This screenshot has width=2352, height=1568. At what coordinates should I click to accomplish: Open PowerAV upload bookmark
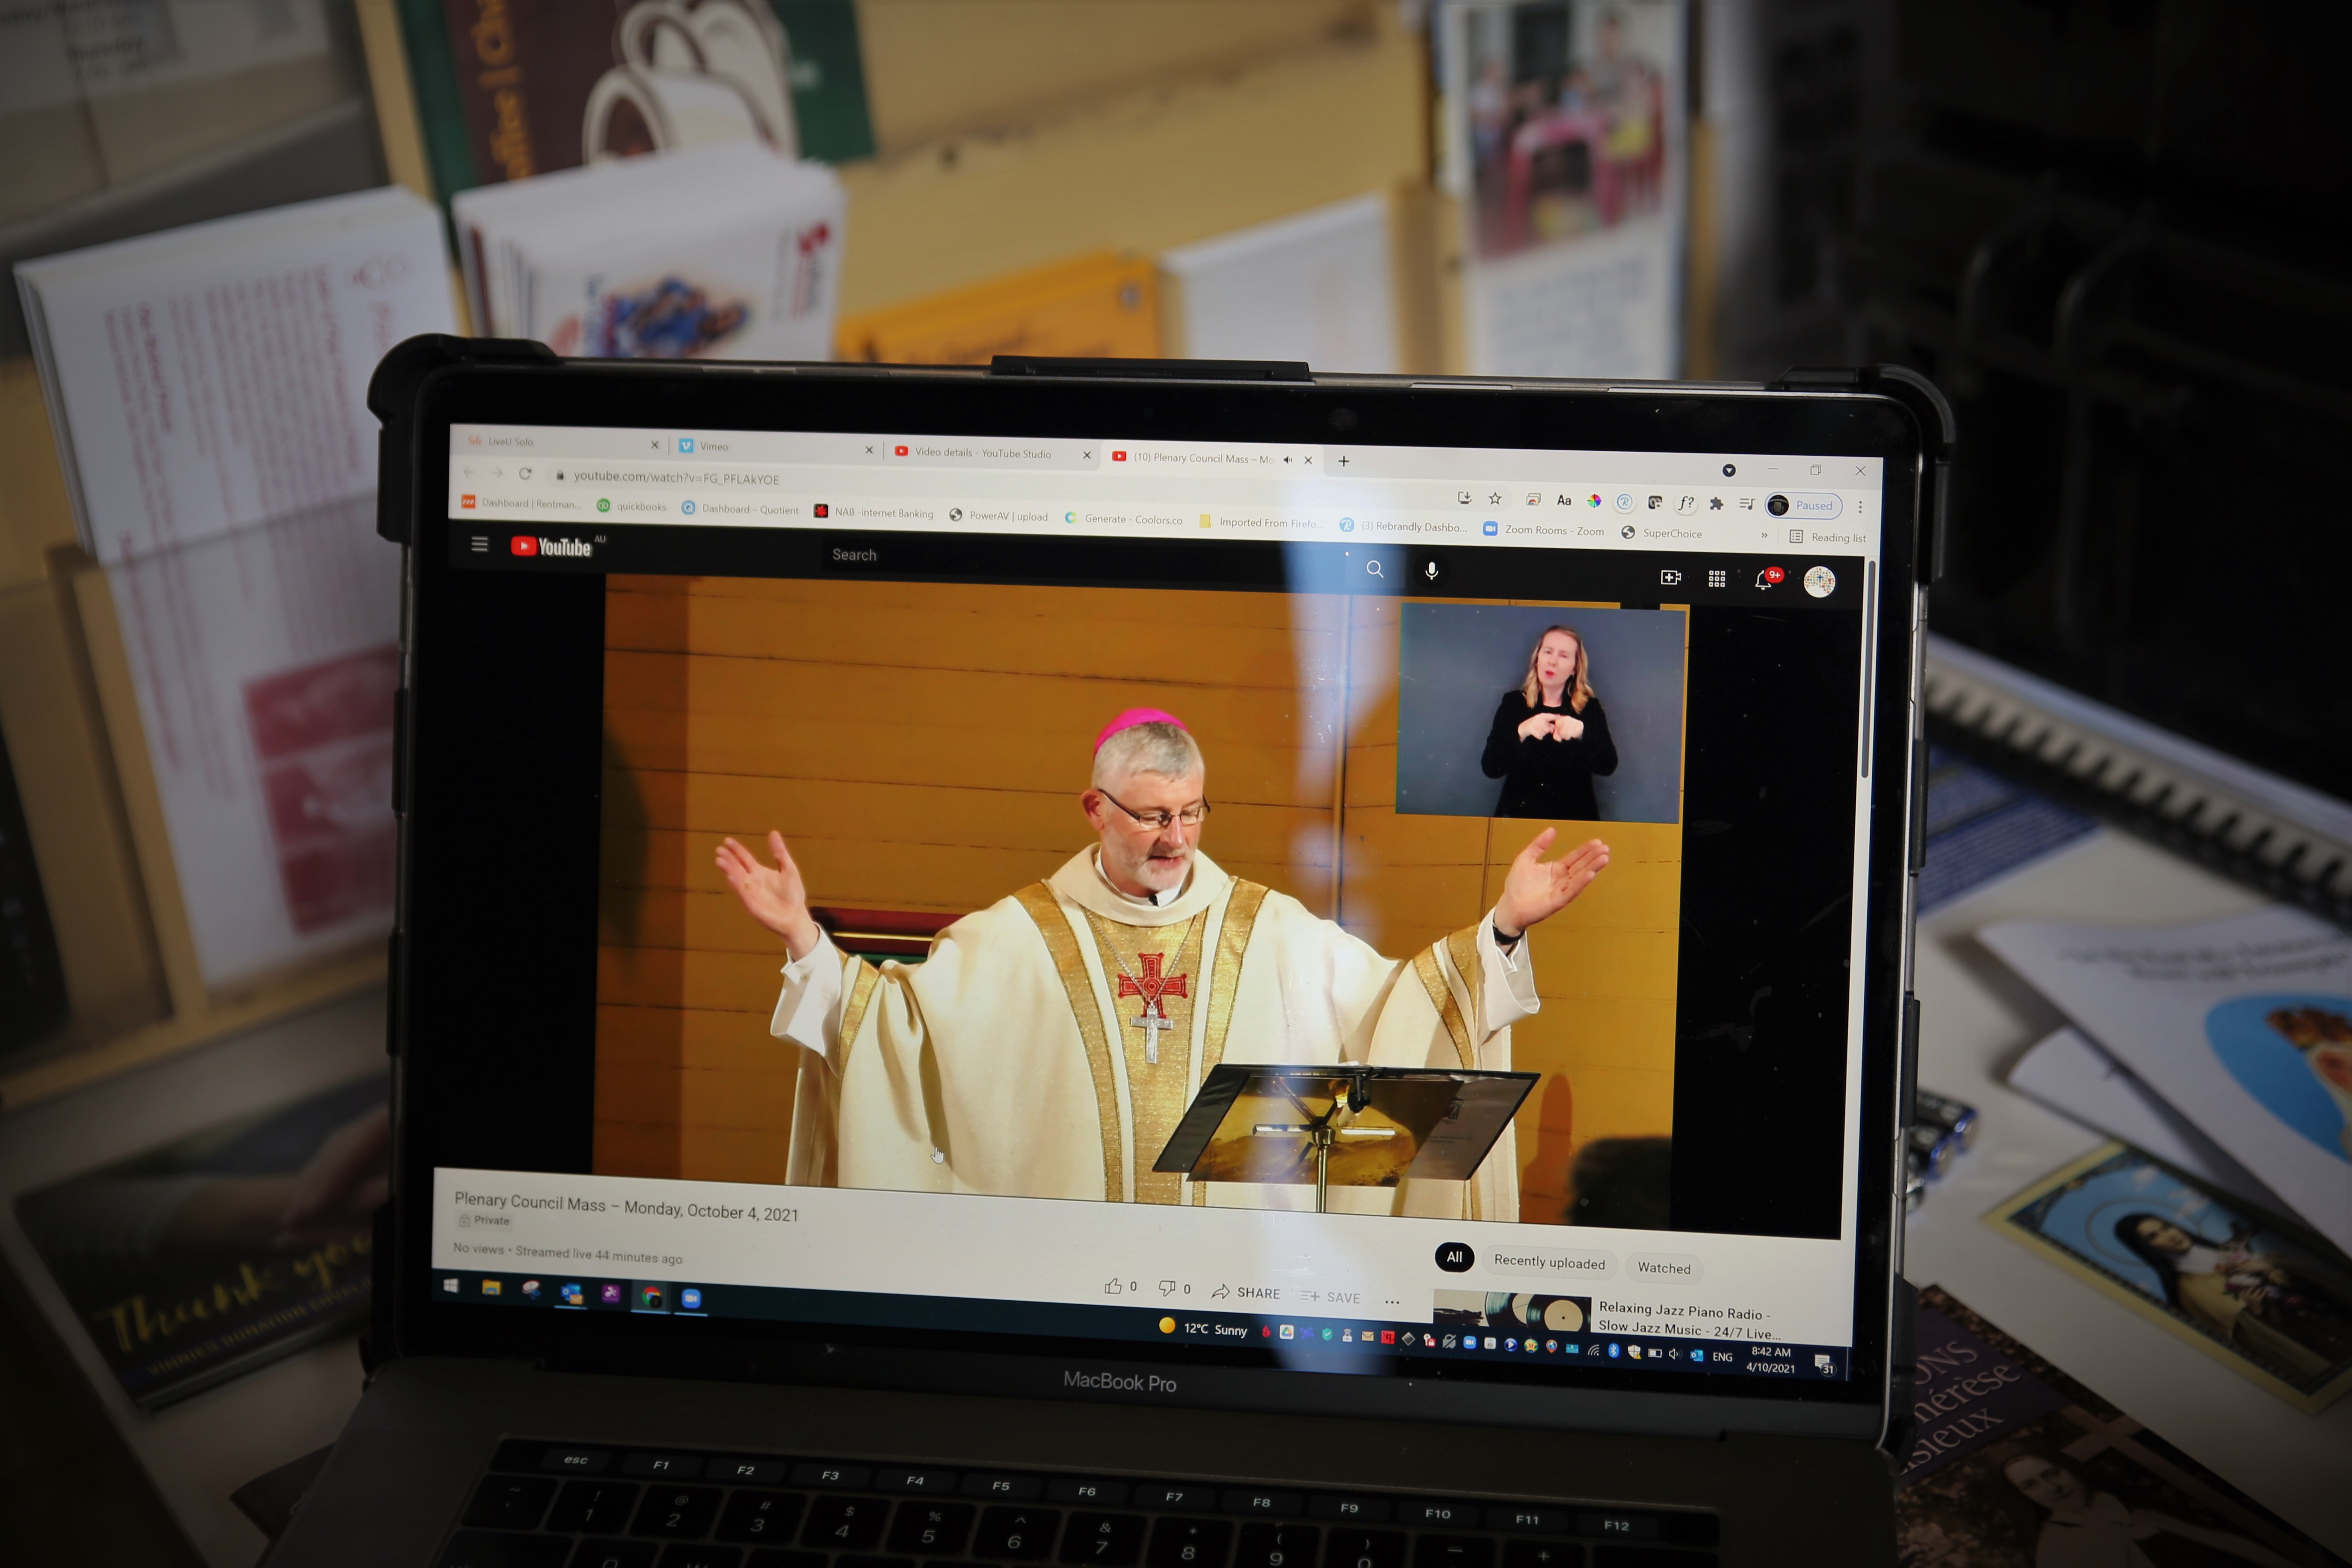(x=999, y=516)
